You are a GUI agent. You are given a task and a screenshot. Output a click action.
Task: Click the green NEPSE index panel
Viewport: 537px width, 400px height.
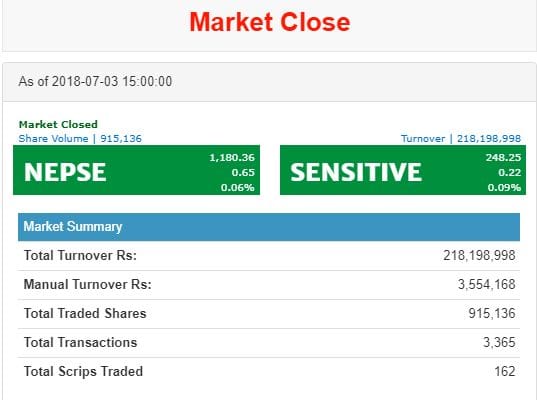136,170
